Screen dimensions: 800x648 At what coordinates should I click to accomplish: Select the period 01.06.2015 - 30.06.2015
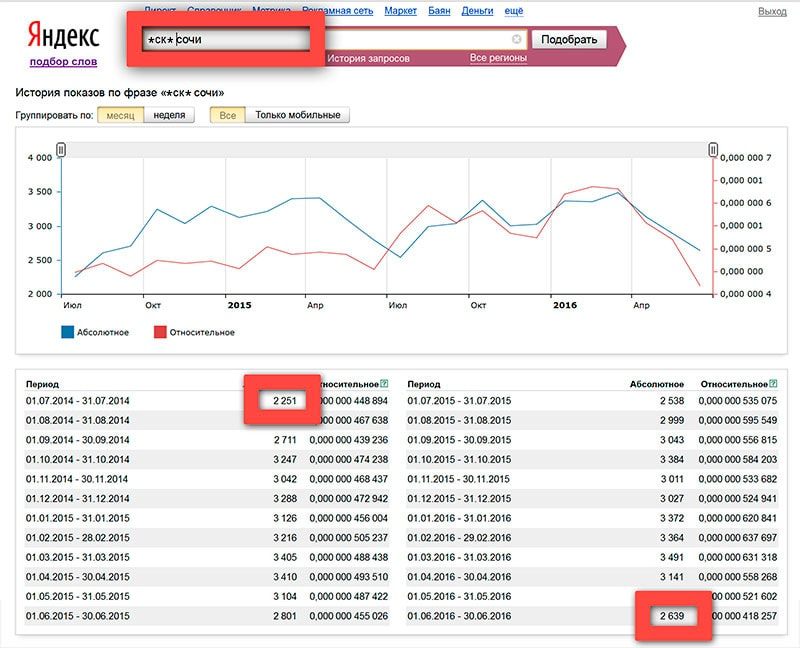tap(78, 616)
